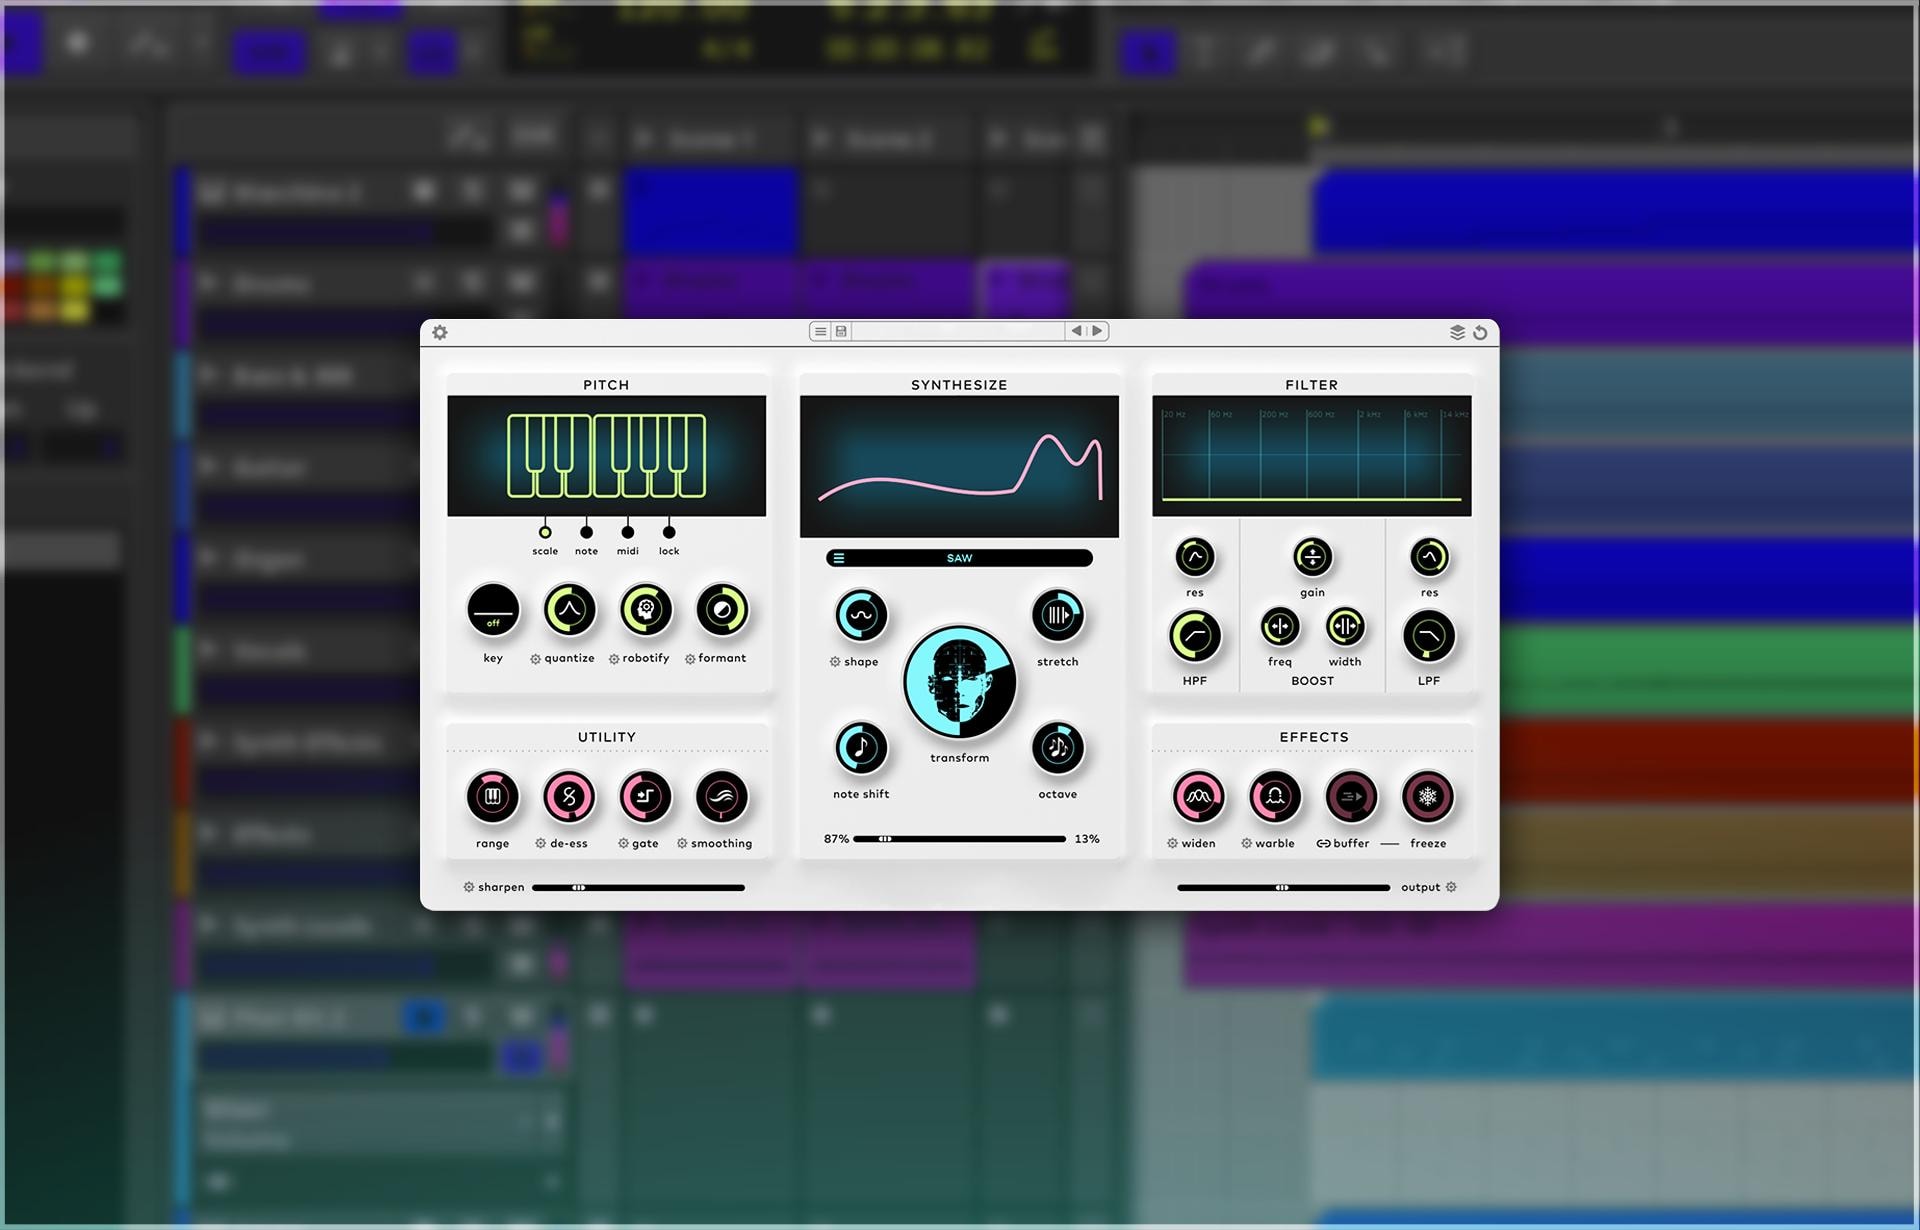
Task: Click the LPF filter knob
Action: (x=1429, y=637)
